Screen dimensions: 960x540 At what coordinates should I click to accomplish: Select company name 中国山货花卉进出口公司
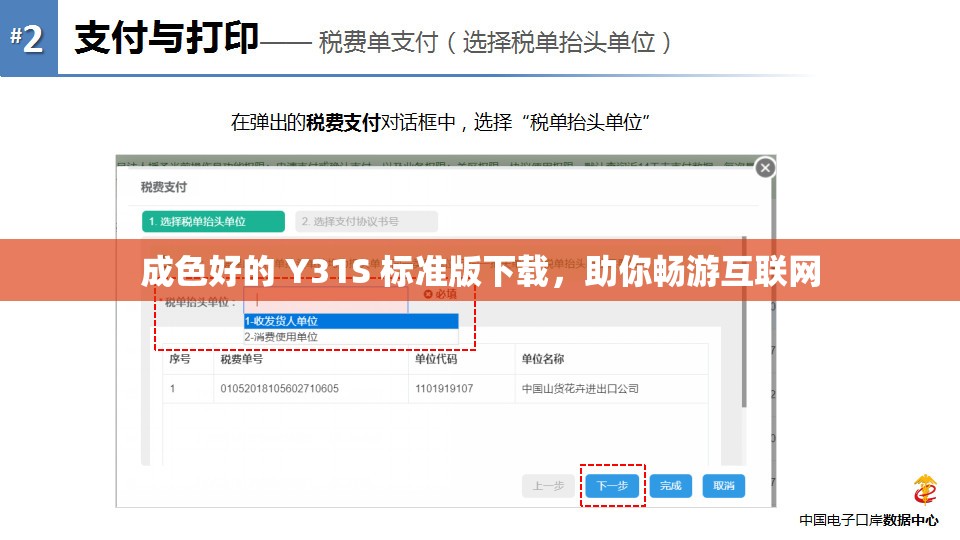pyautogui.click(x=580, y=388)
